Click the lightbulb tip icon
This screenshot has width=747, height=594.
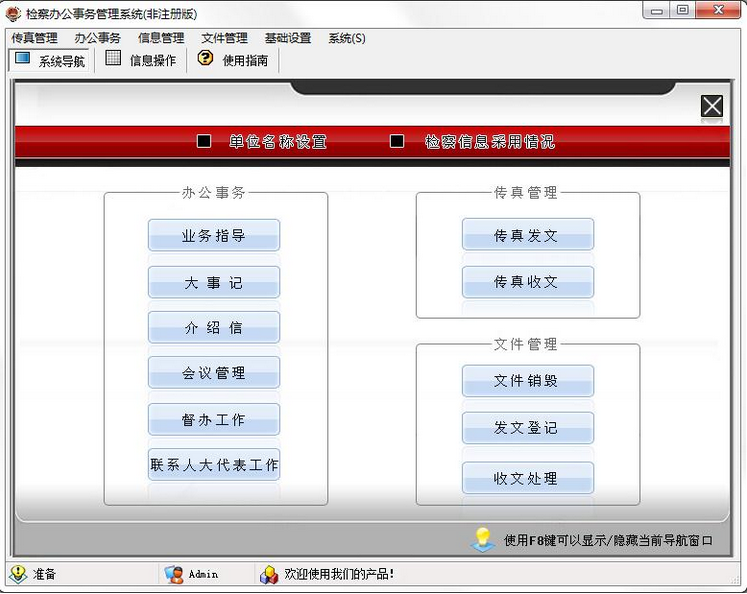pos(483,539)
